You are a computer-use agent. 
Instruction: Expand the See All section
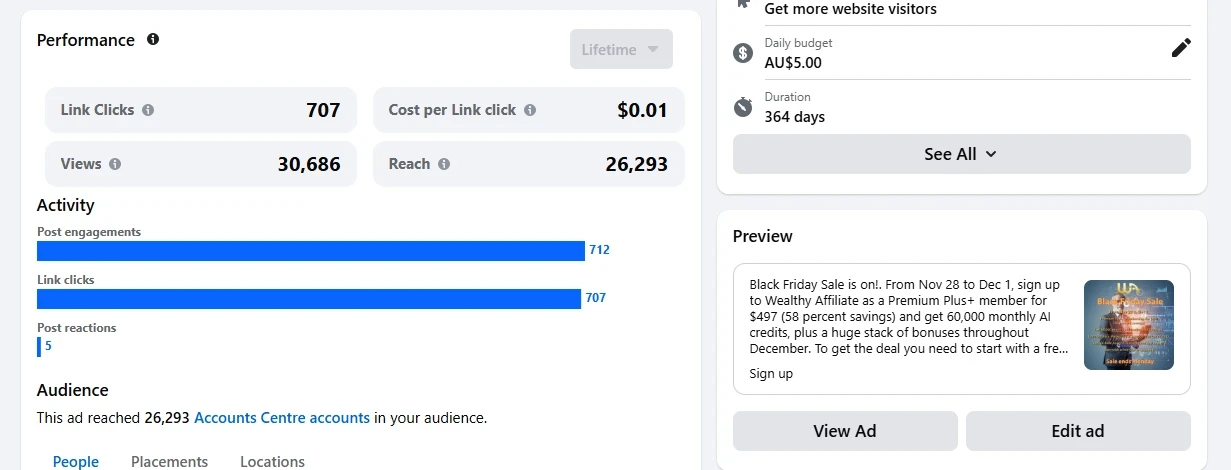961,154
